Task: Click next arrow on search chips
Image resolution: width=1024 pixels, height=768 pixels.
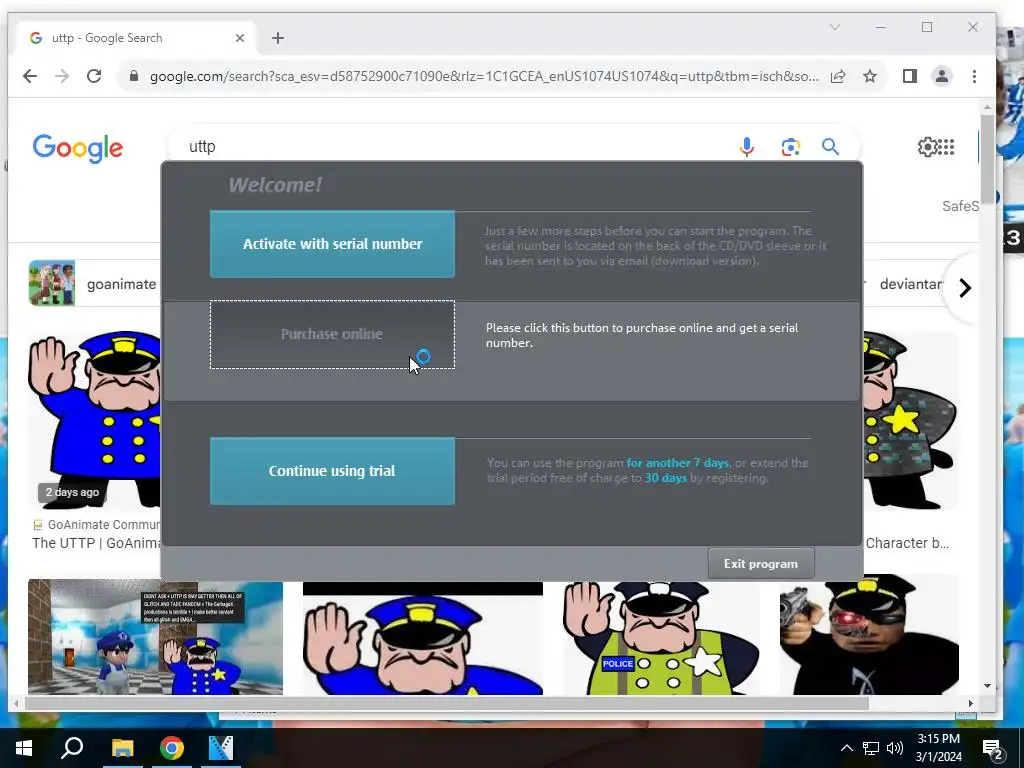Action: [965, 287]
